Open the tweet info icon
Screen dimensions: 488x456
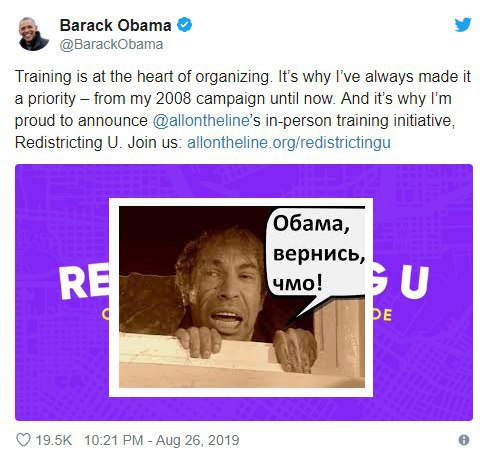464,440
